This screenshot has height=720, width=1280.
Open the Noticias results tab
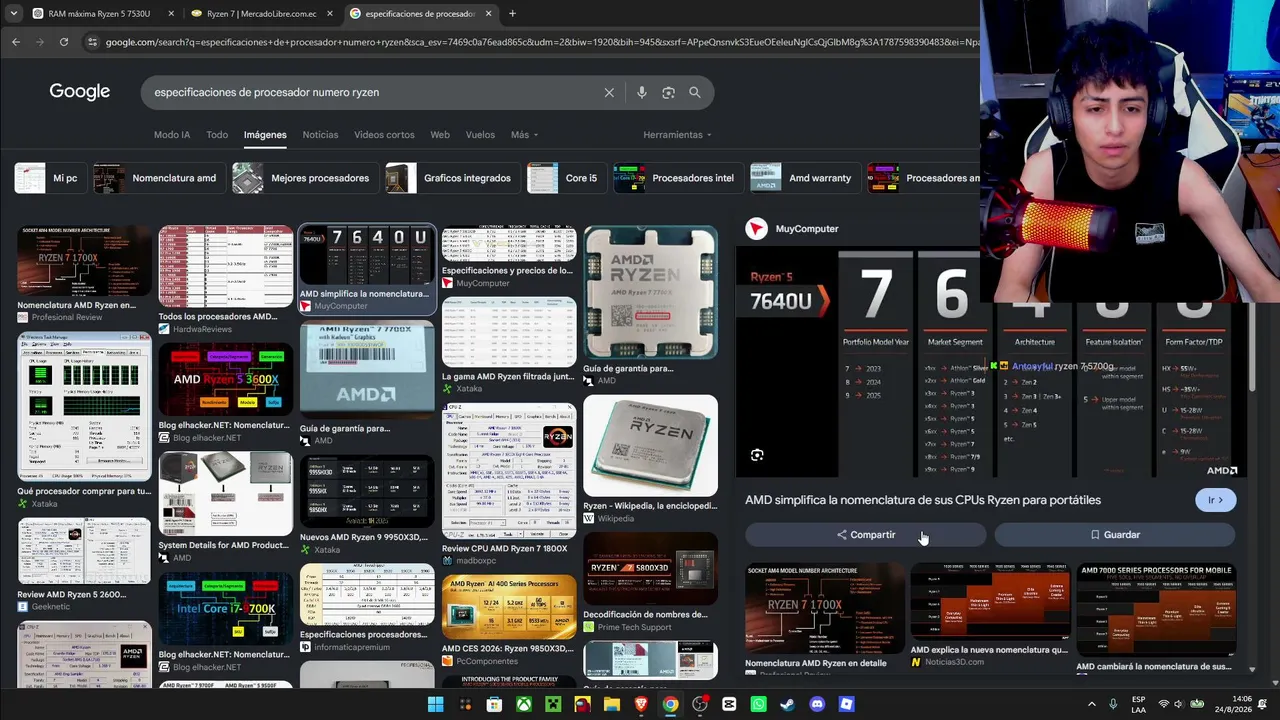pyautogui.click(x=320, y=135)
